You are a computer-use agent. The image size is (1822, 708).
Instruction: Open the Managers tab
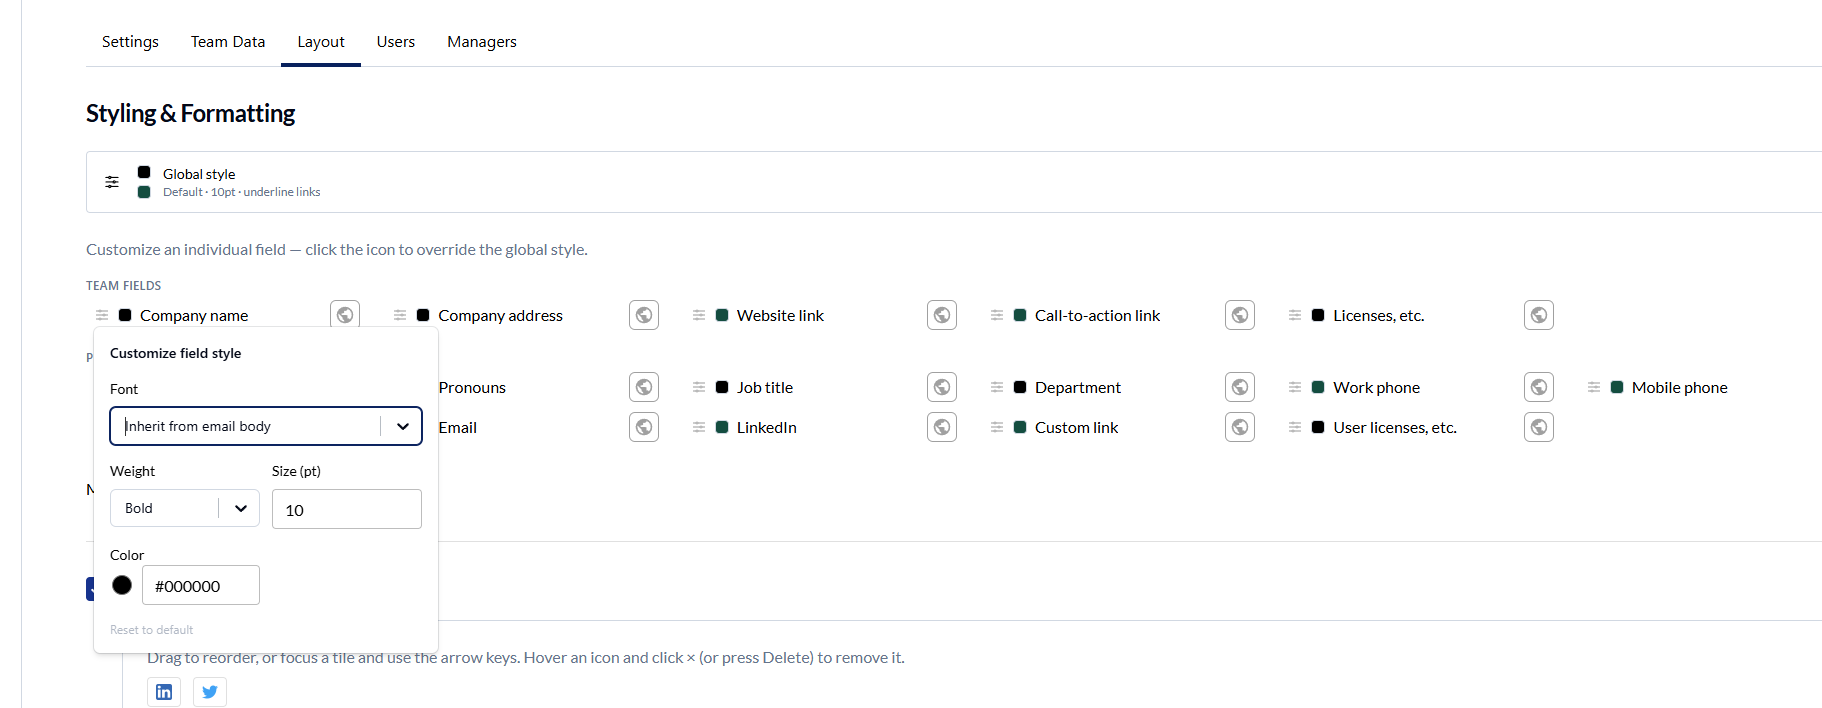coord(482,42)
